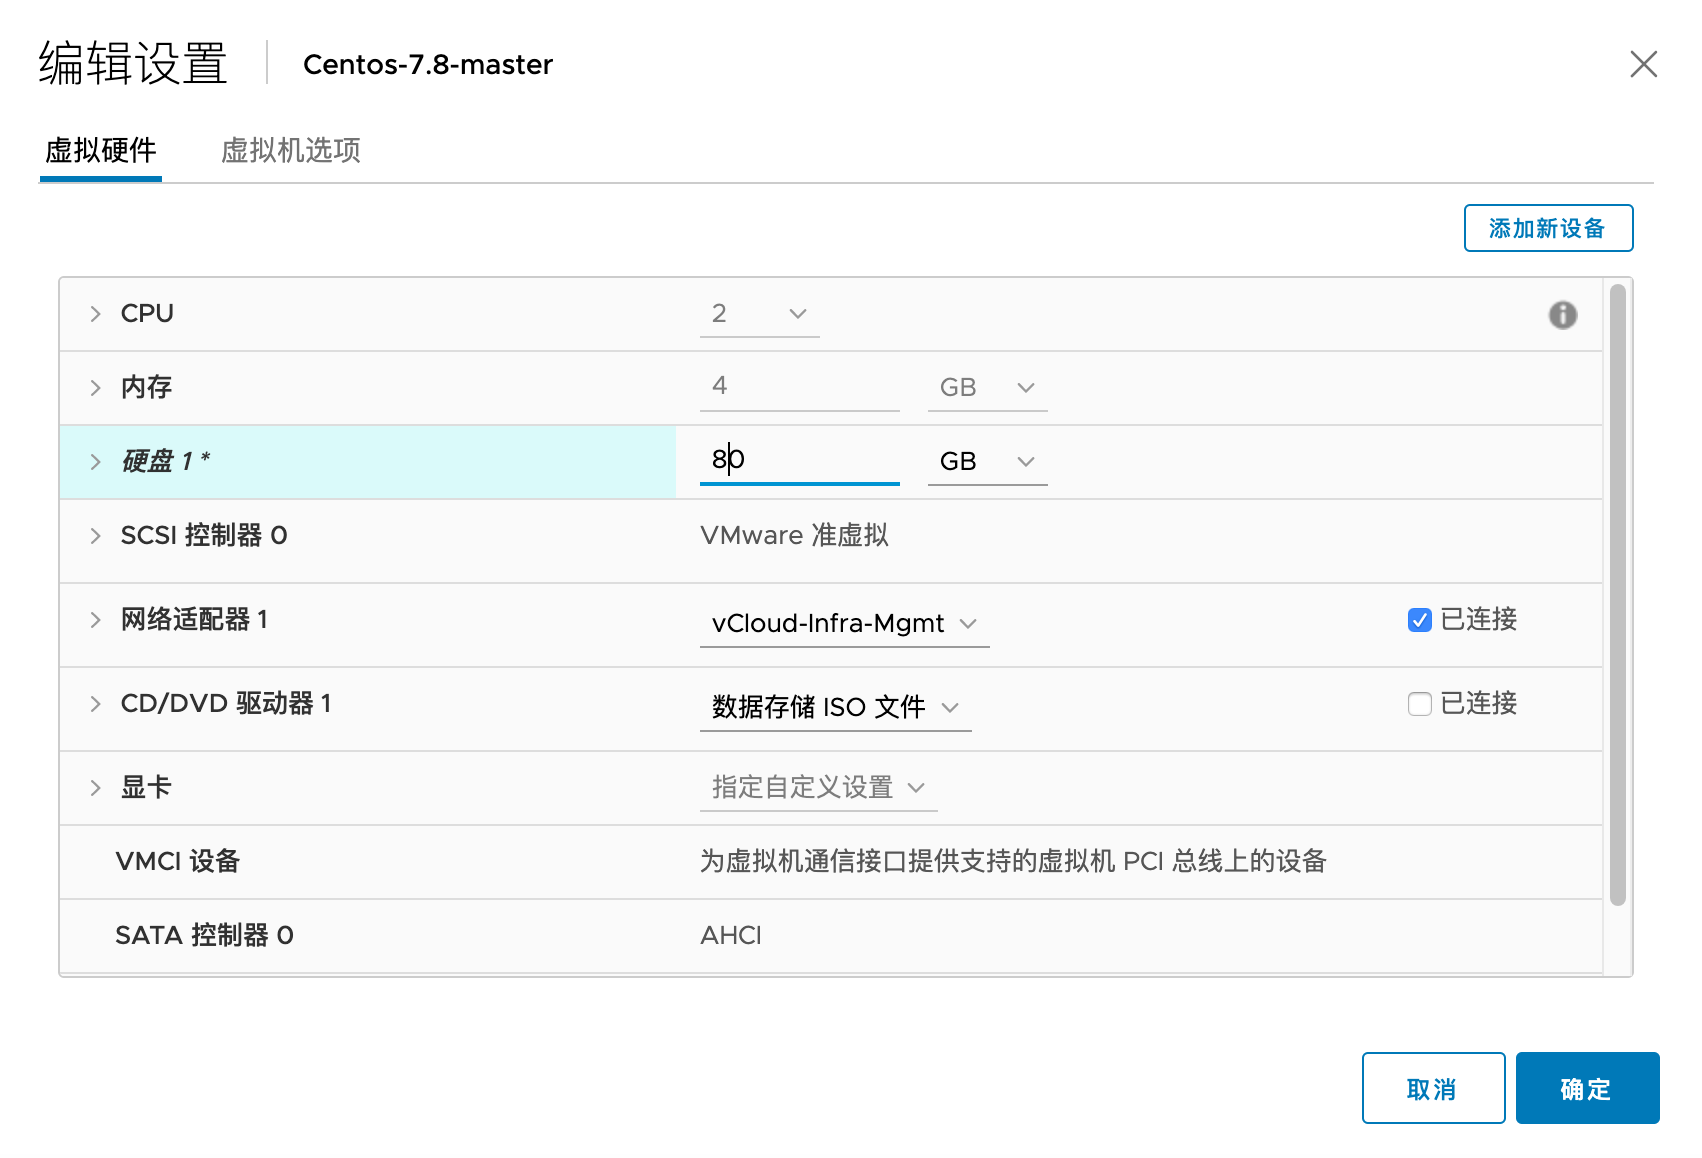Open the CPU count dropdown

click(x=760, y=314)
